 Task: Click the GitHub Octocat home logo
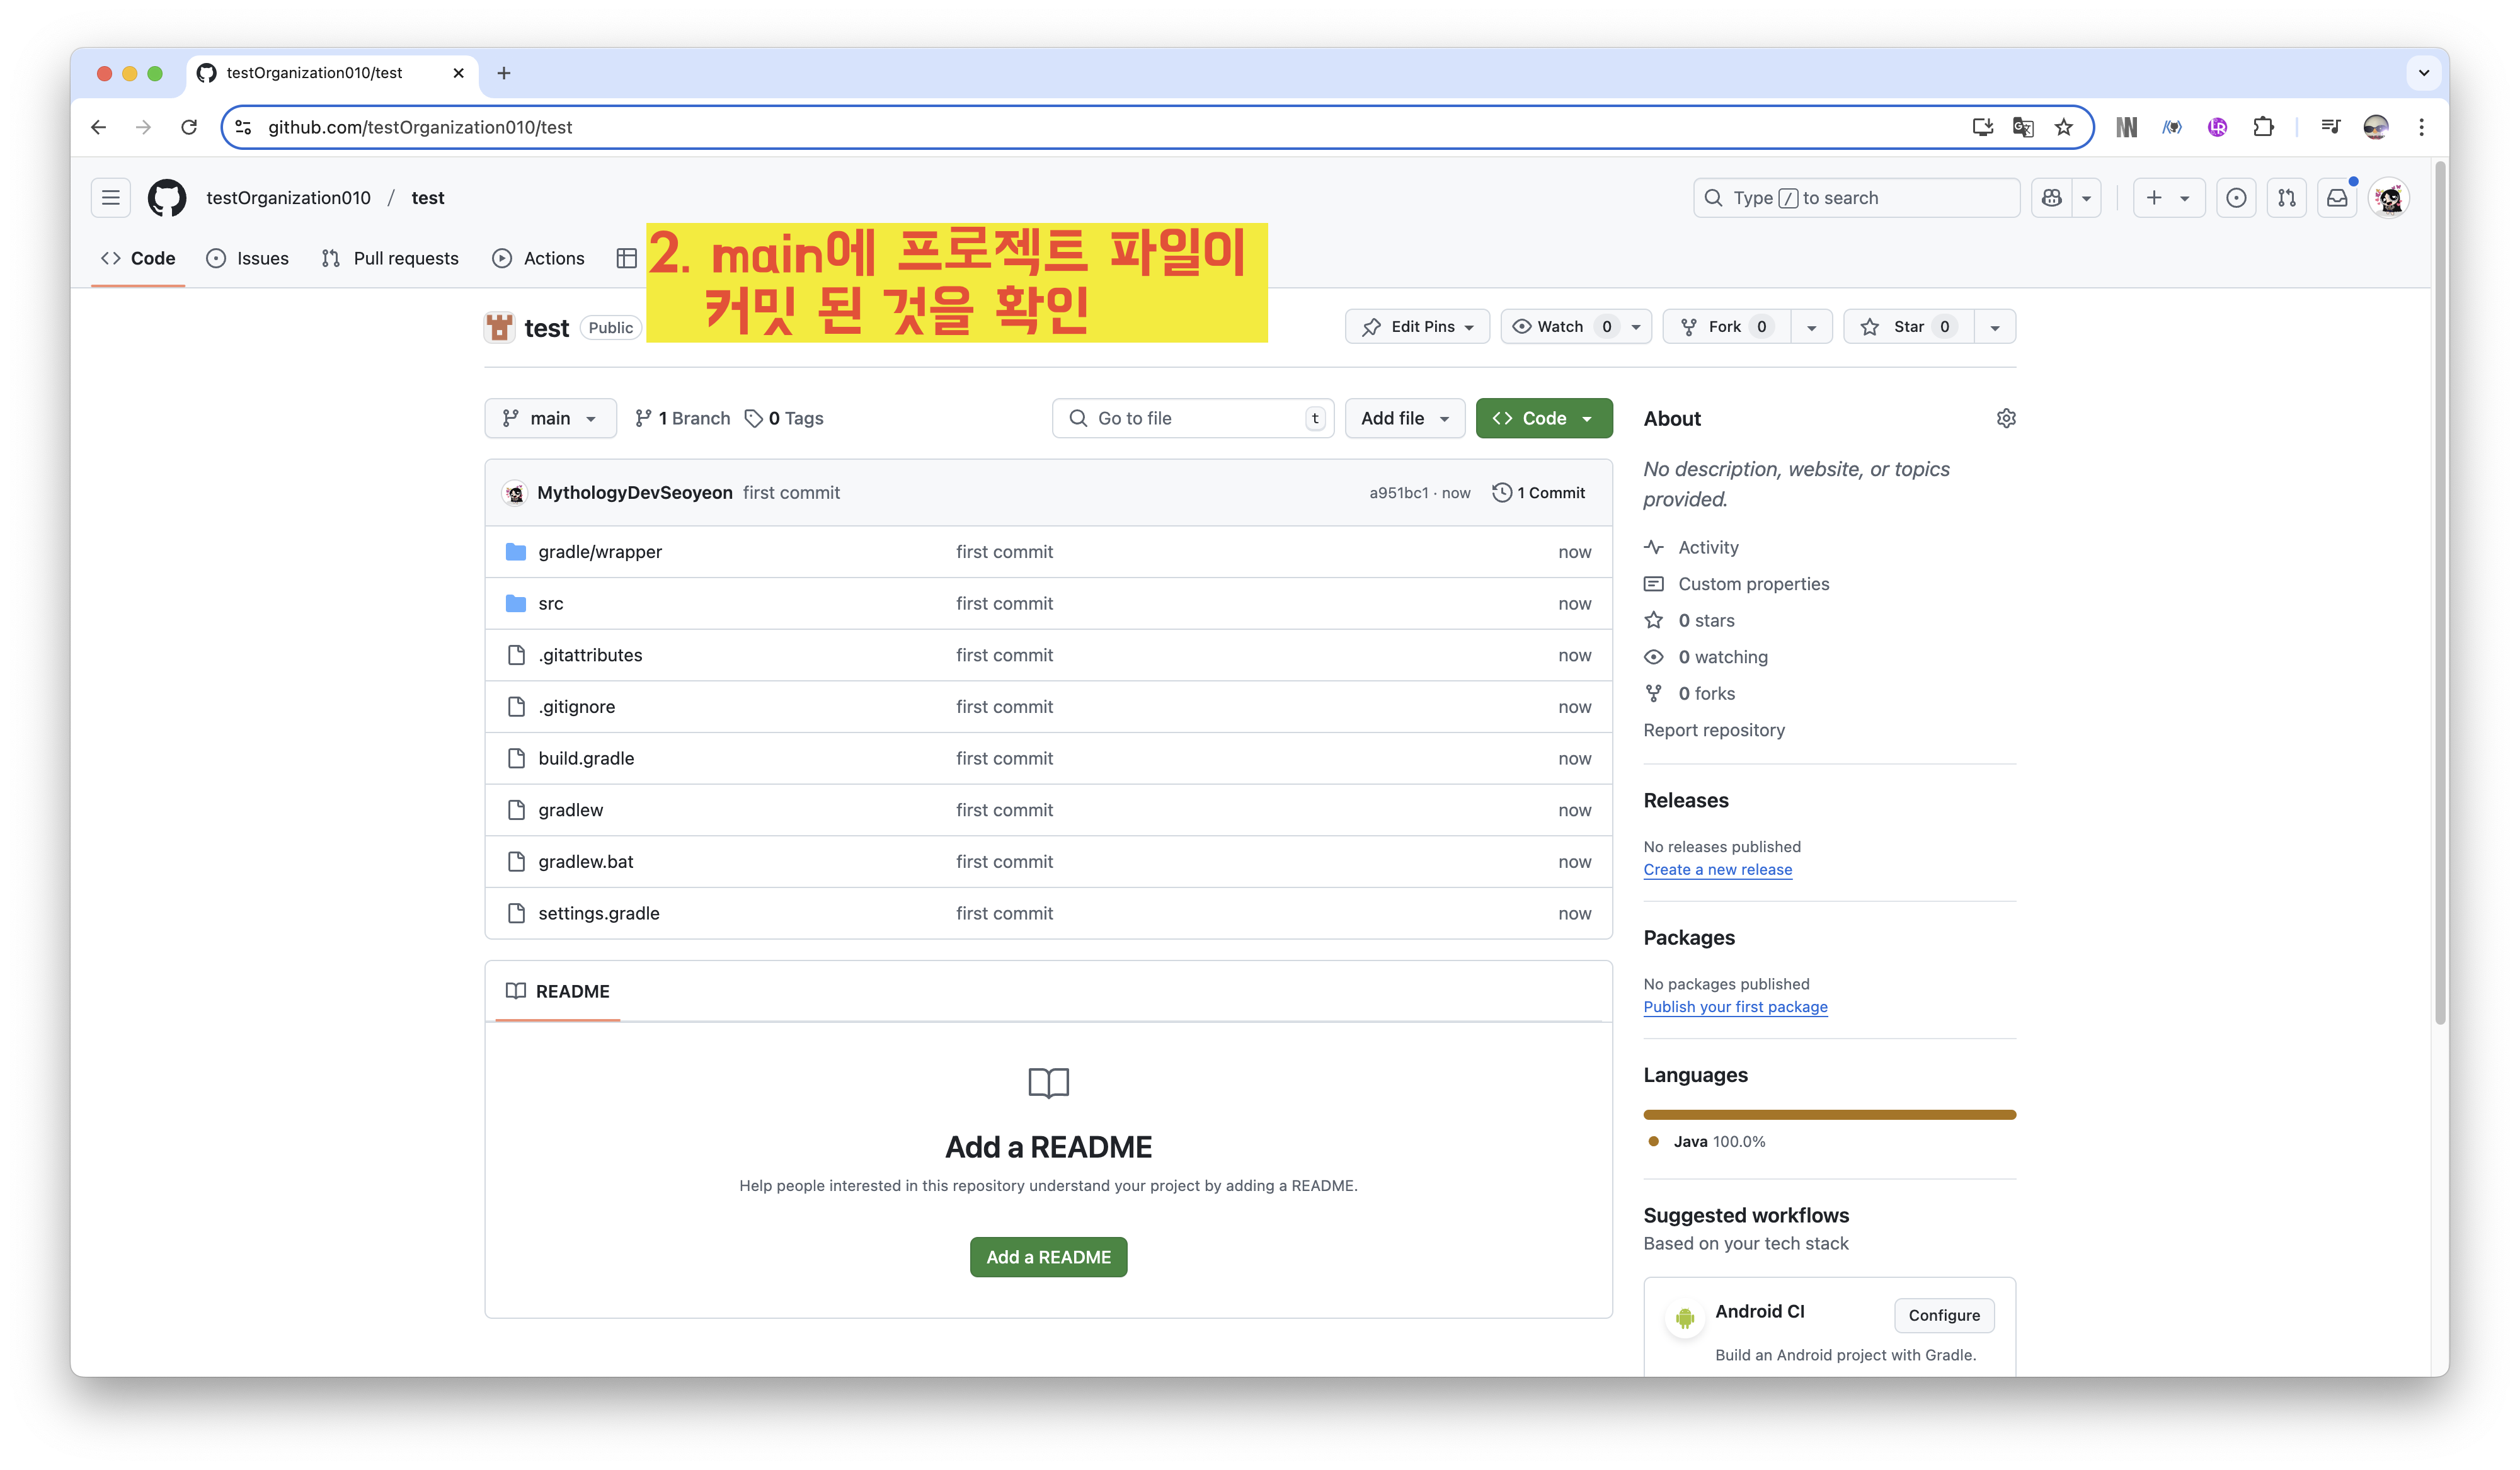coord(167,198)
